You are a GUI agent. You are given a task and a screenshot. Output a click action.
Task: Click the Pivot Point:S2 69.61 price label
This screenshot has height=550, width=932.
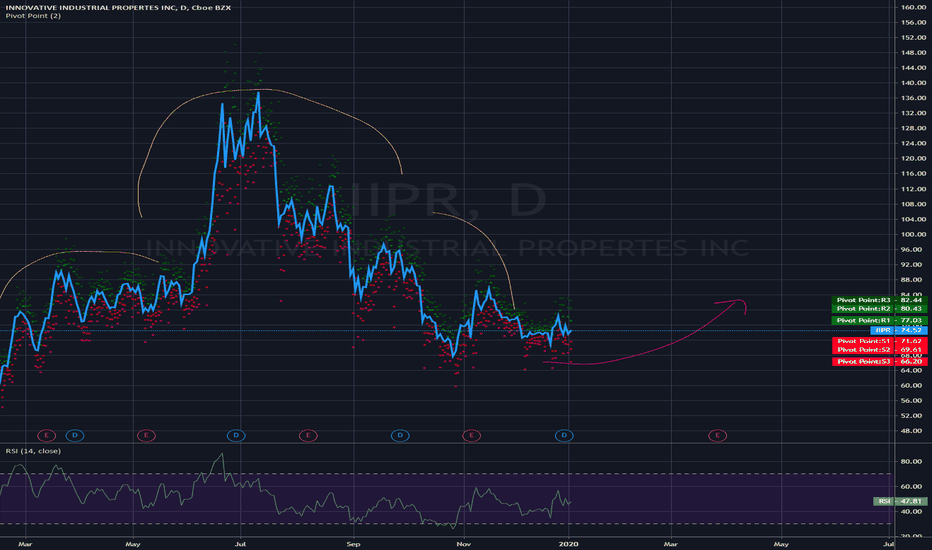pyautogui.click(x=879, y=350)
